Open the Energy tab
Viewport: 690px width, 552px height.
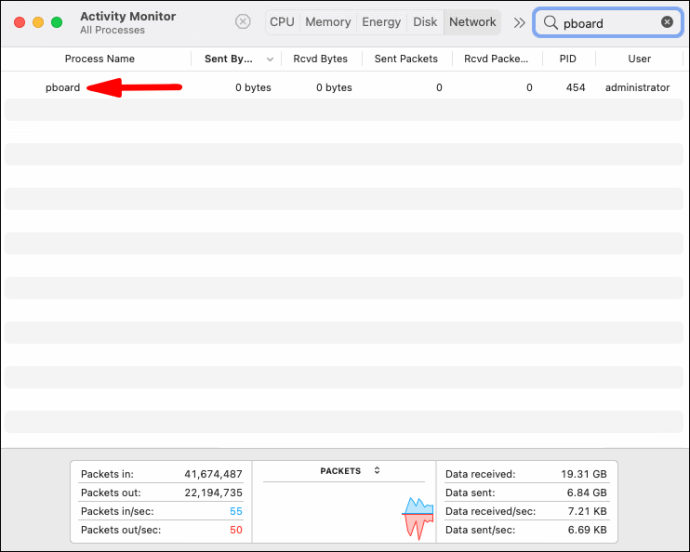[x=381, y=22]
